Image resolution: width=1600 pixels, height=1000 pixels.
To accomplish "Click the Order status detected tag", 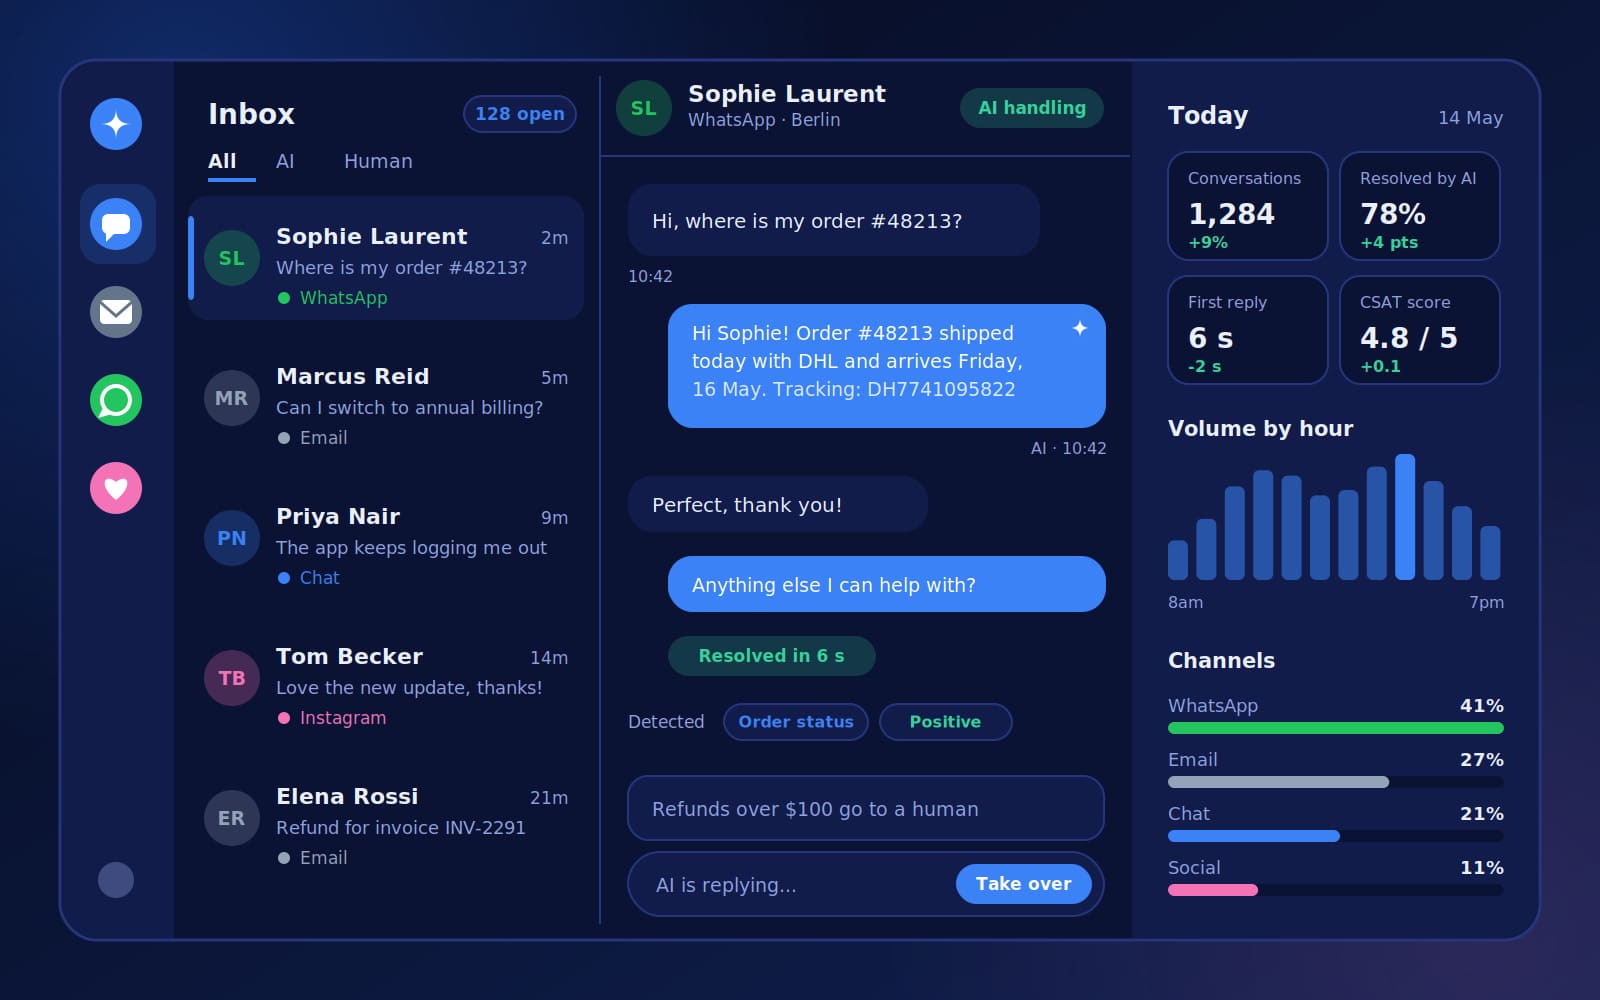I will tap(796, 722).
